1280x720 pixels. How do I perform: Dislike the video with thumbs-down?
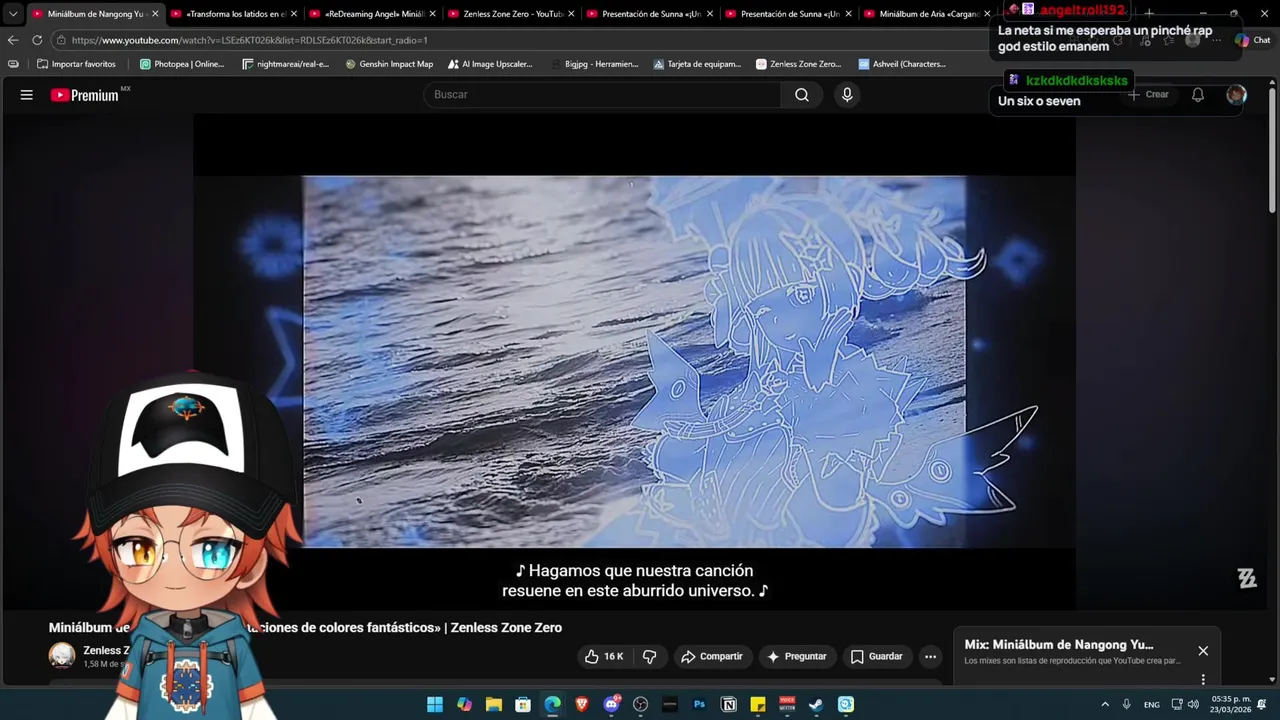coord(649,657)
